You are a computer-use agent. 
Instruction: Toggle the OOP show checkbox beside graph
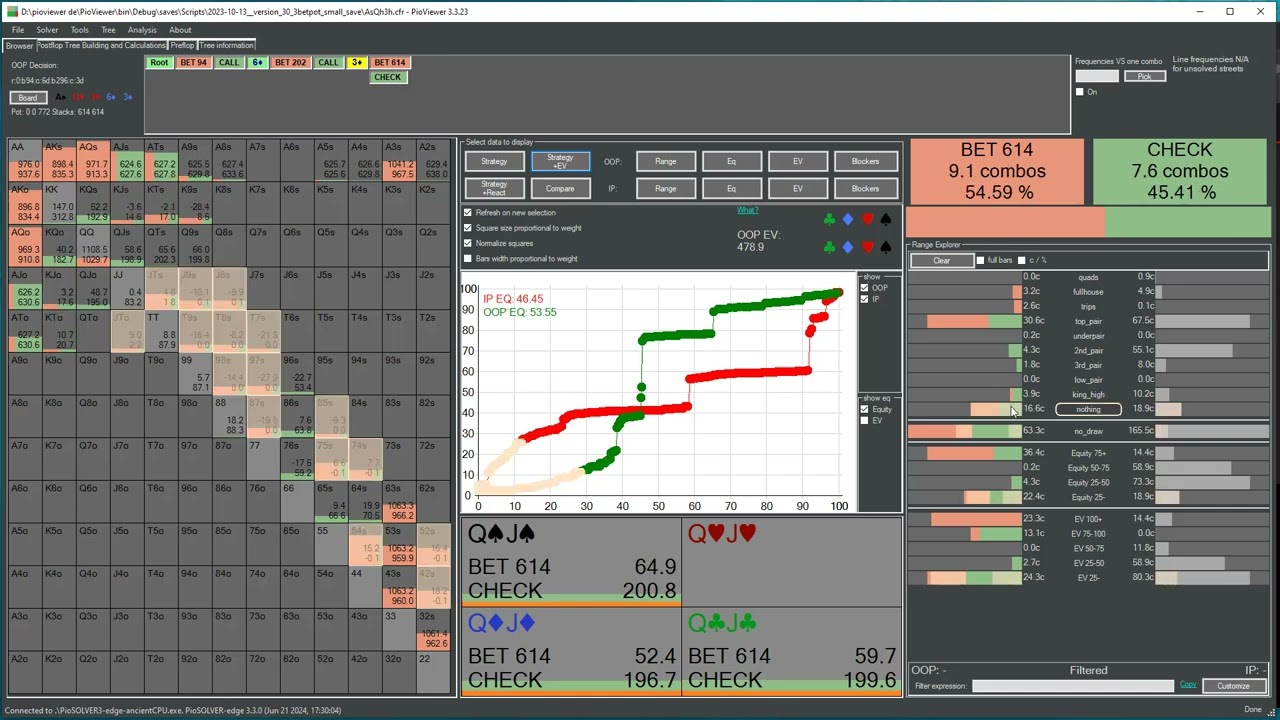point(865,288)
